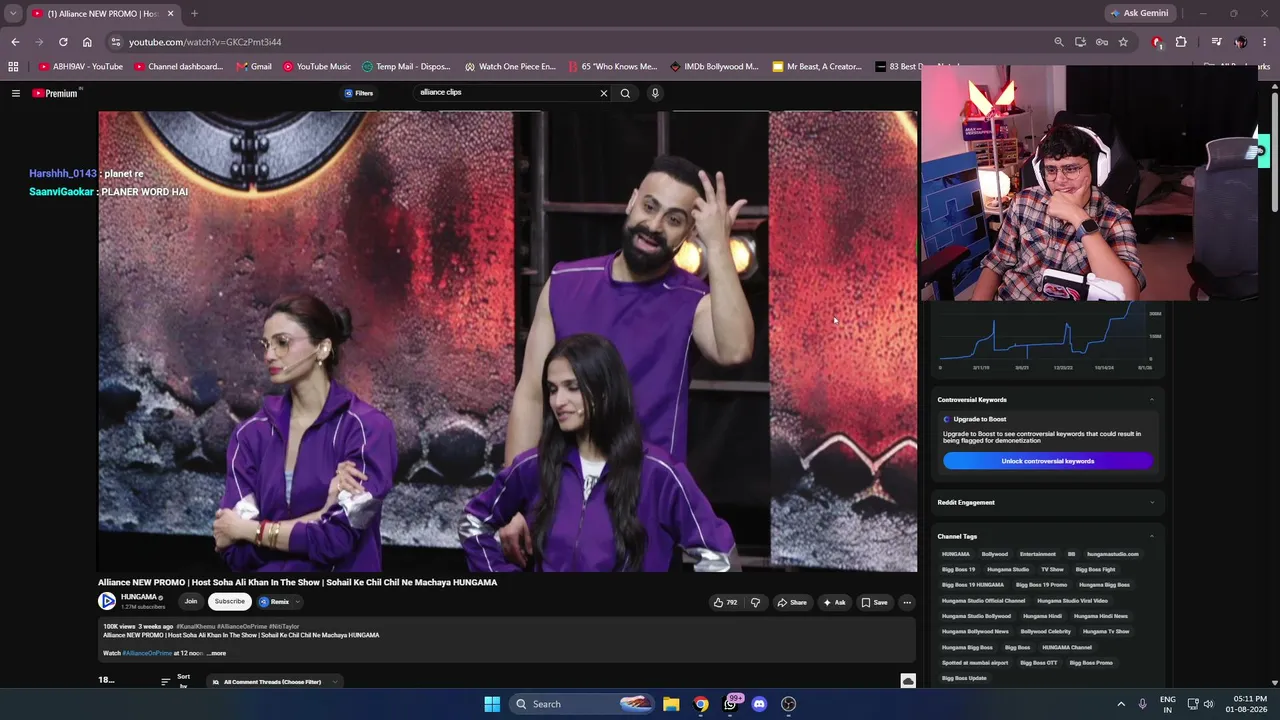Screen dimensions: 1280x720
Task: Focus the YouTube search box
Action: click(505, 93)
